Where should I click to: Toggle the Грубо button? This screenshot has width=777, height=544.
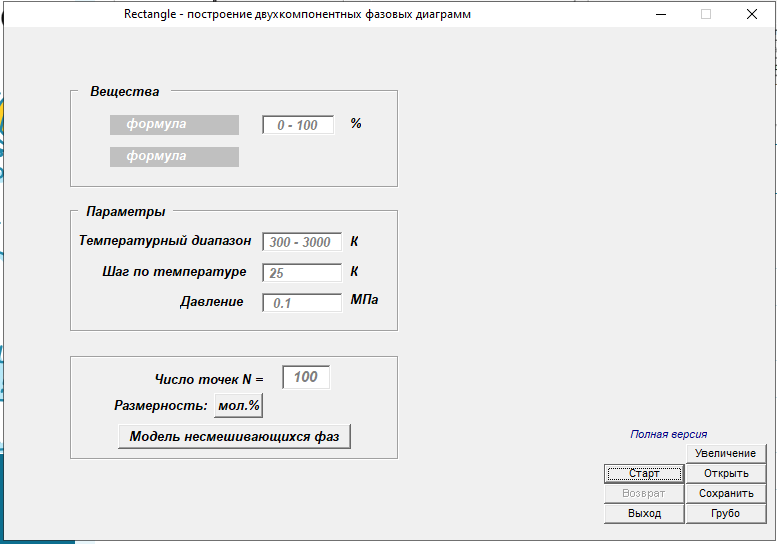click(726, 514)
